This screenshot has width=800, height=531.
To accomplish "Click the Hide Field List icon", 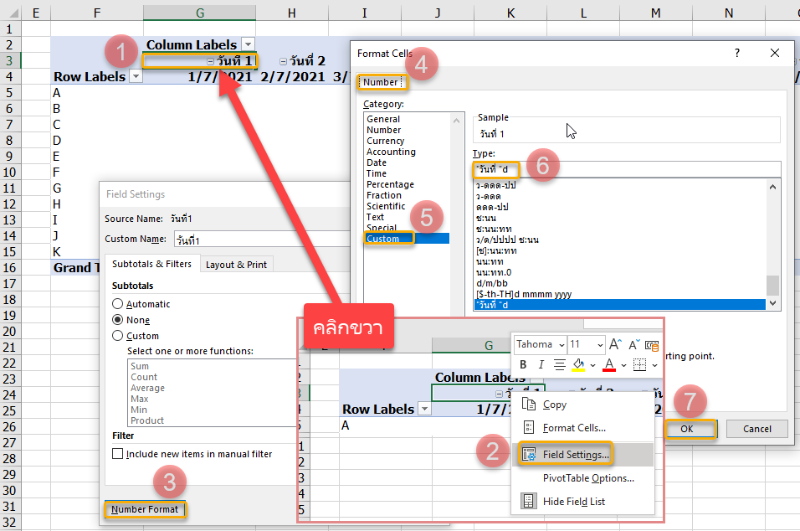I will [526, 501].
